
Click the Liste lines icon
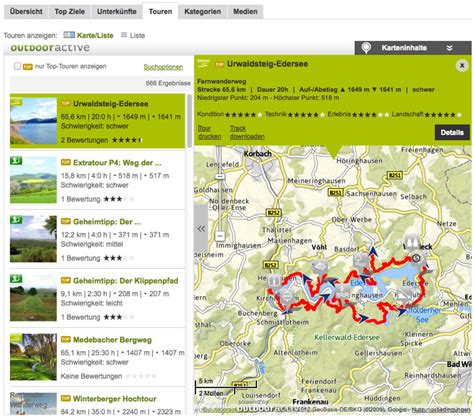124,35
